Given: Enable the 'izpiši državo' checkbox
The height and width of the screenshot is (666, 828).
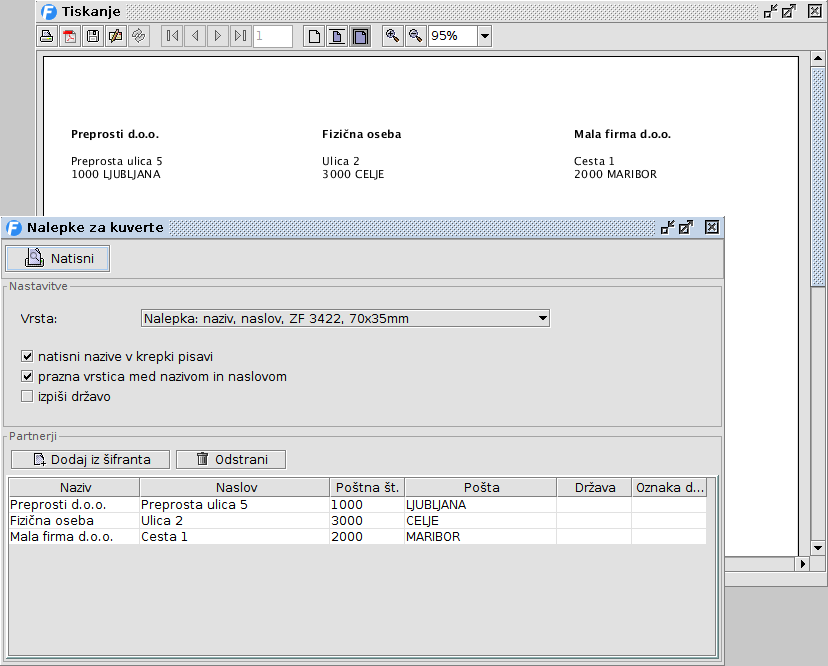Looking at the screenshot, I should click(x=28, y=396).
